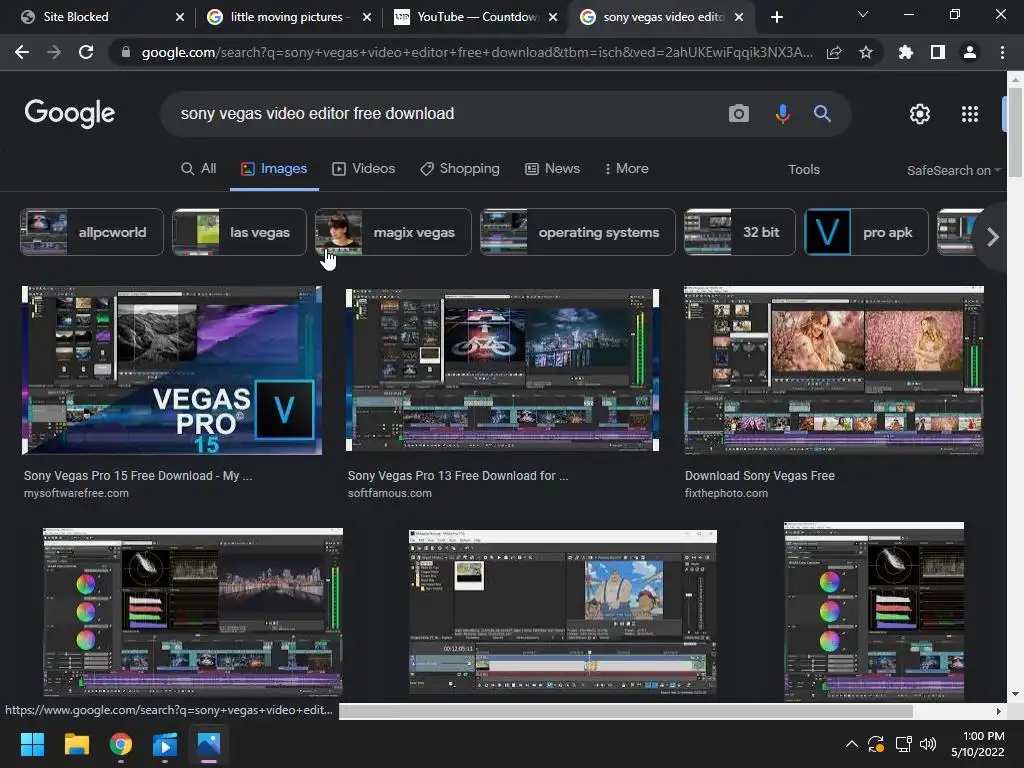This screenshot has height=768, width=1024.
Task: Show hidden system tray icons chevron
Action: coord(852,744)
